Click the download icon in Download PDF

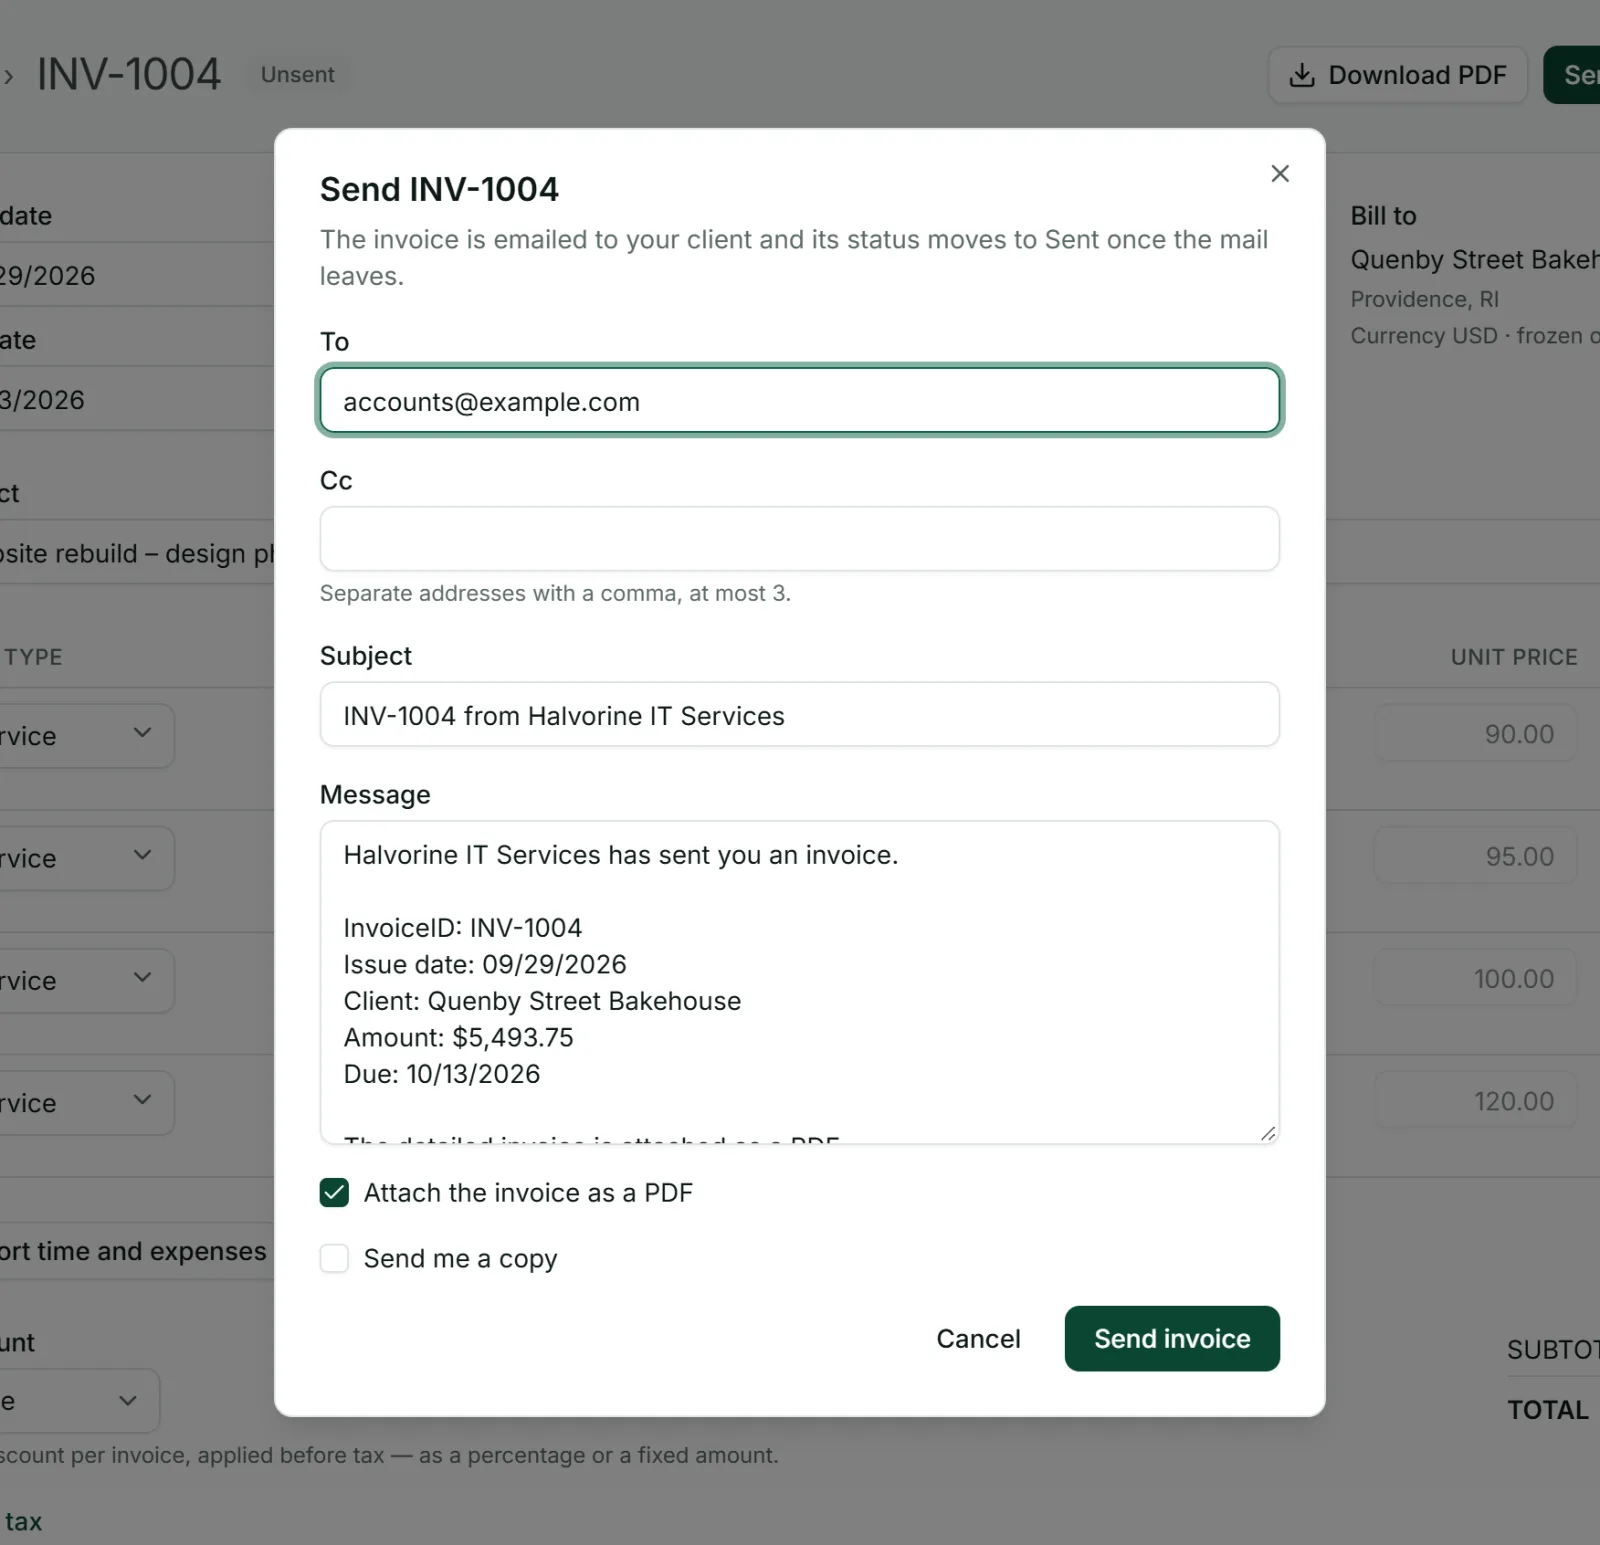point(1302,75)
